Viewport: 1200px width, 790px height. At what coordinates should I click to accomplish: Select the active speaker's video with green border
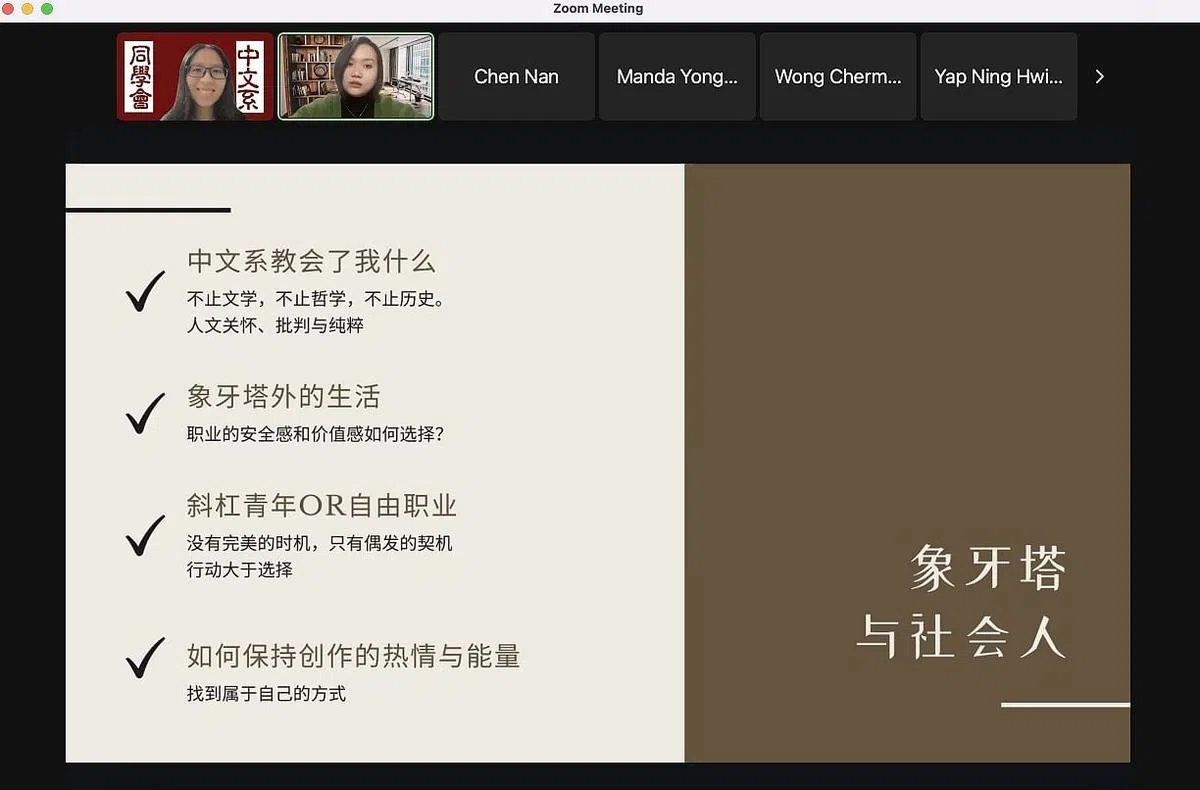[356, 76]
